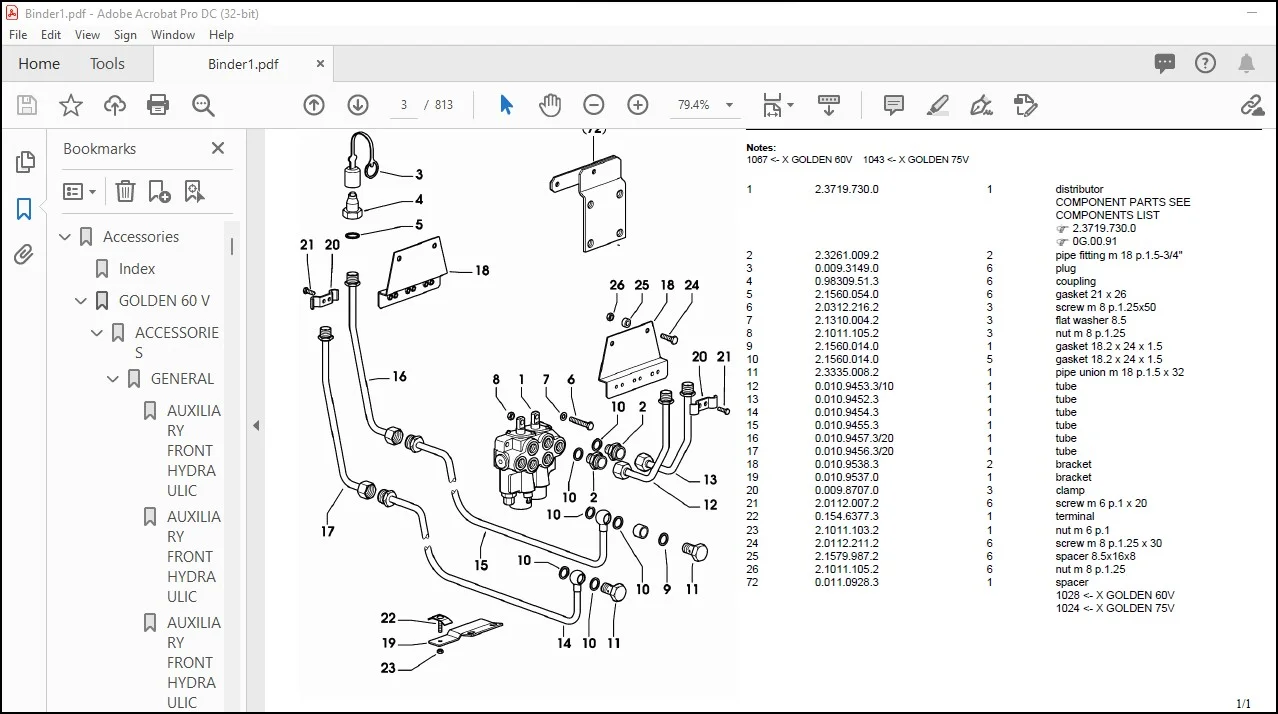Delete selected bookmark trash icon
Image resolution: width=1278 pixels, height=714 pixels.
pos(125,191)
